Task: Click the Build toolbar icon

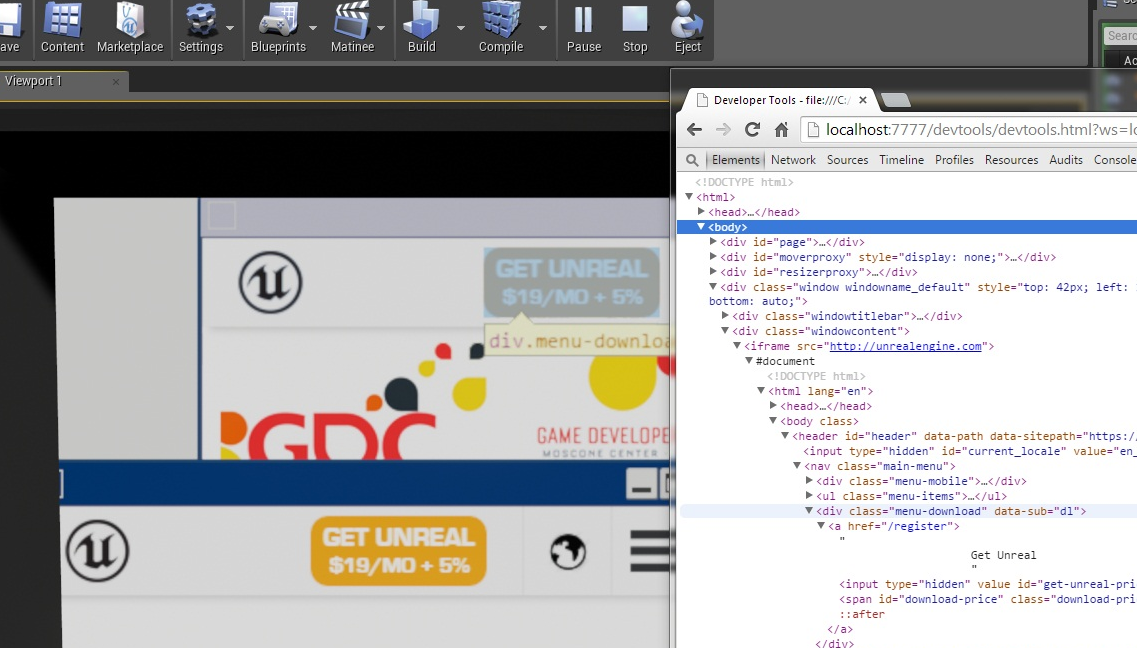Action: click(x=421, y=28)
